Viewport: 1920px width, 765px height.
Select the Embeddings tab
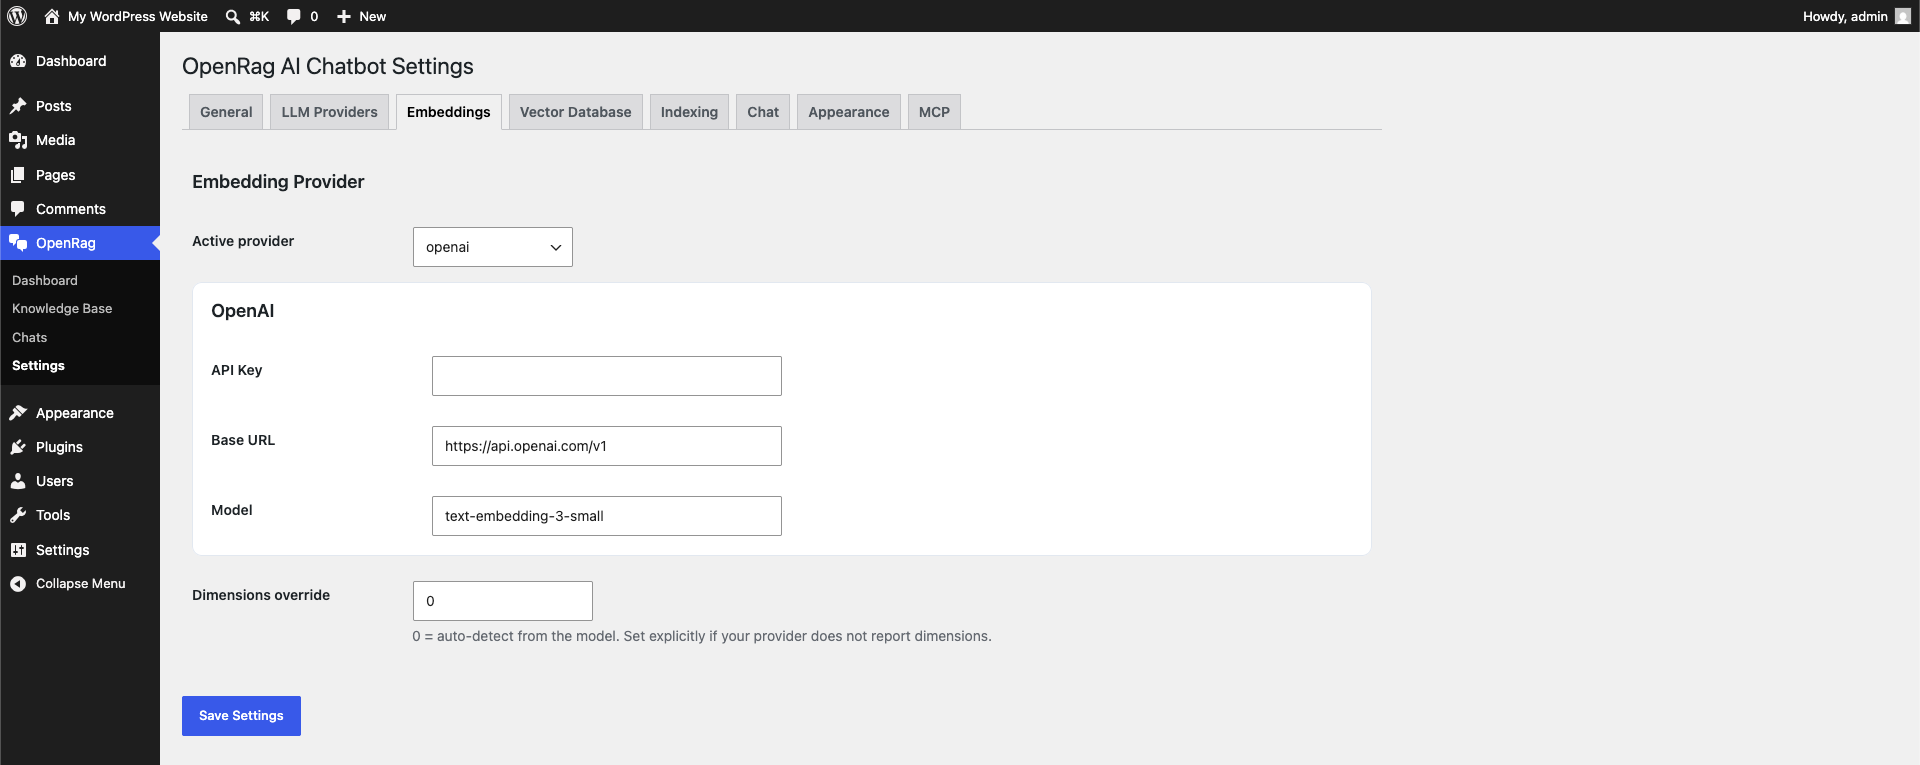pyautogui.click(x=448, y=112)
